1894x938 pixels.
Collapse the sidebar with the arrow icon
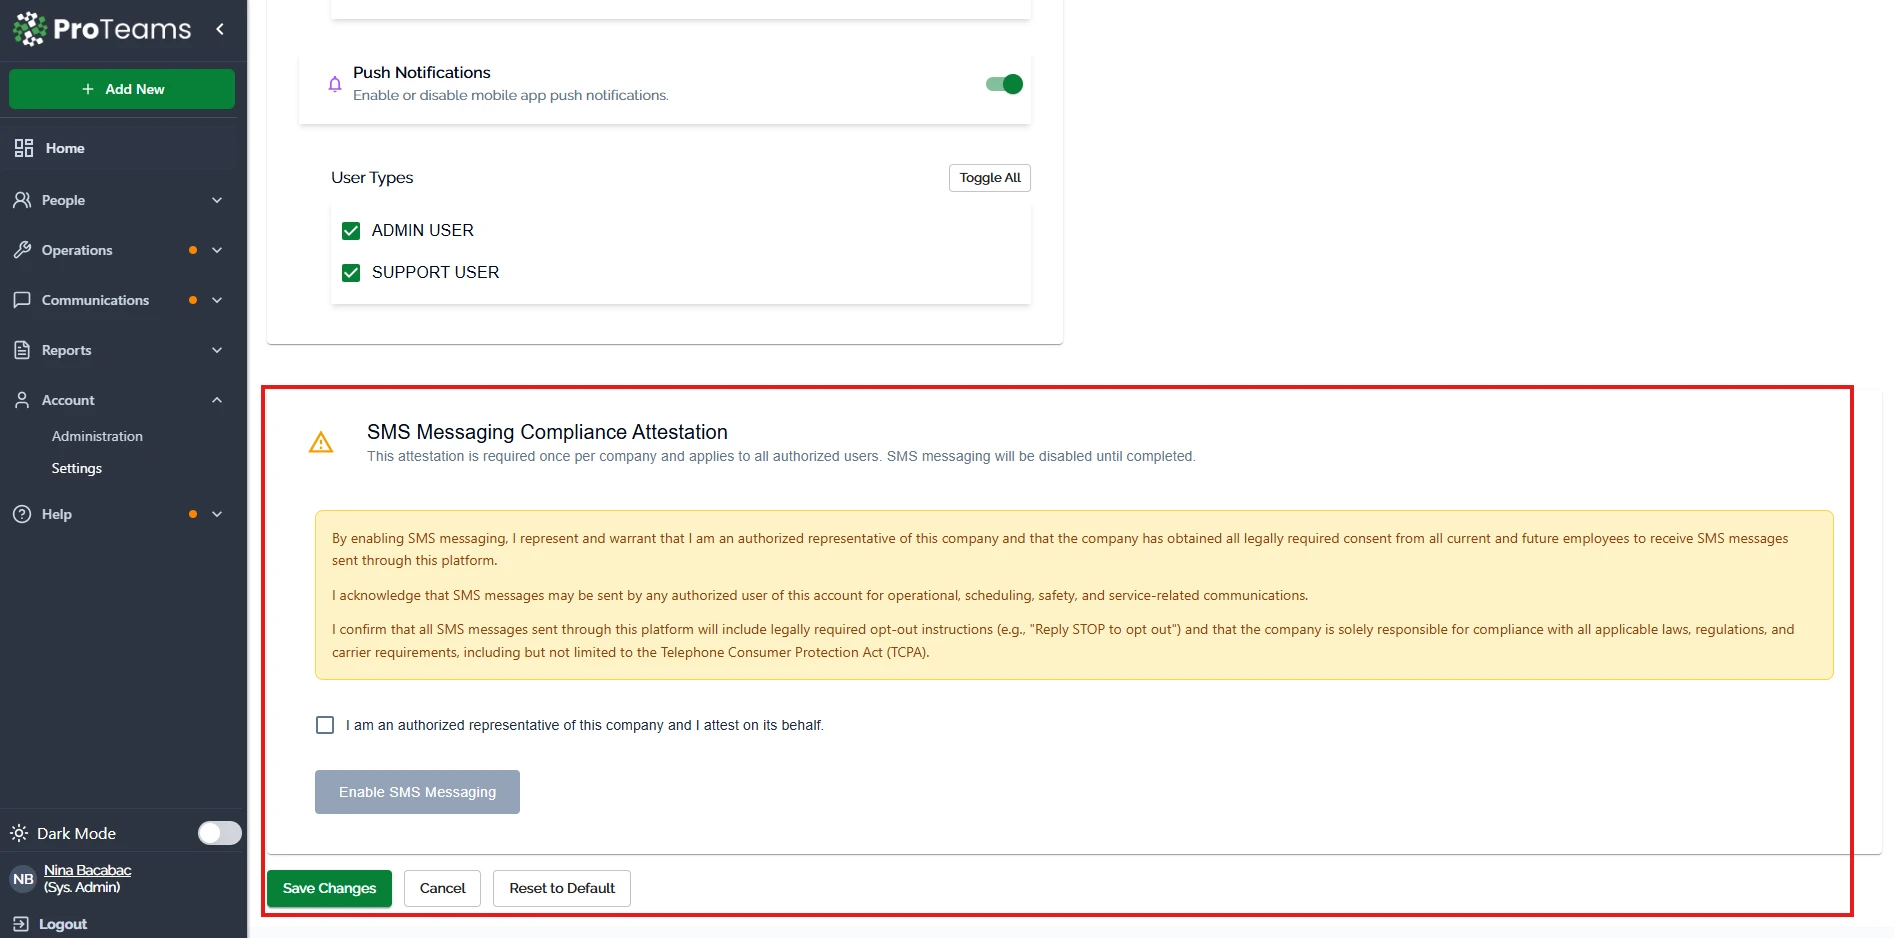220,29
